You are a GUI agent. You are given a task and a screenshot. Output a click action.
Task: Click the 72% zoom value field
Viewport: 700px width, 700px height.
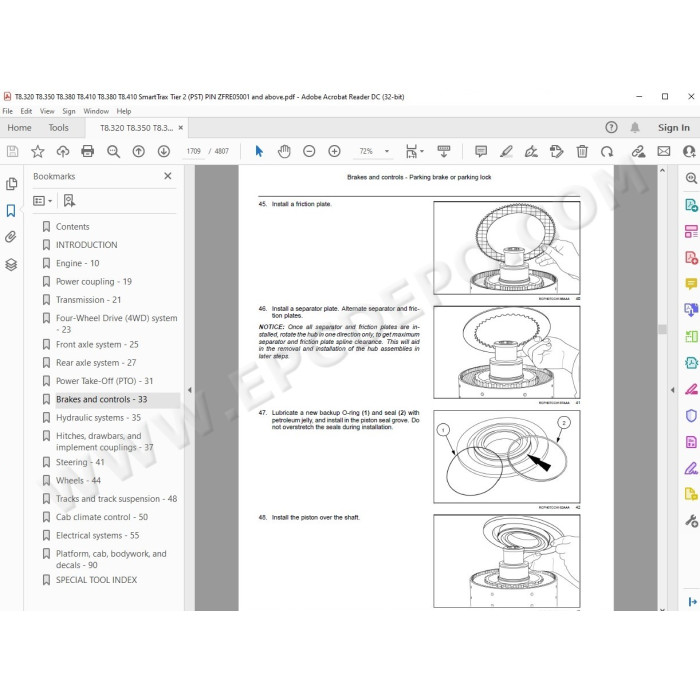[366, 151]
